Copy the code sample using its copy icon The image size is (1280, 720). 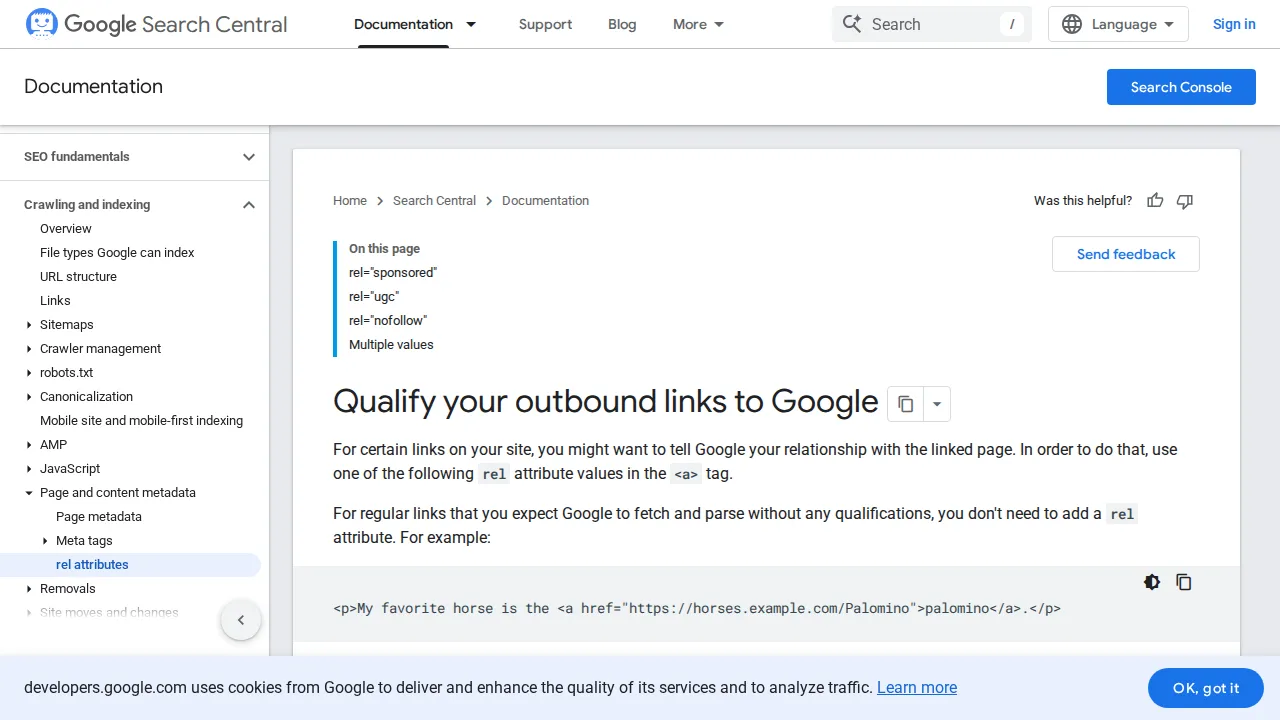pyautogui.click(x=1184, y=581)
